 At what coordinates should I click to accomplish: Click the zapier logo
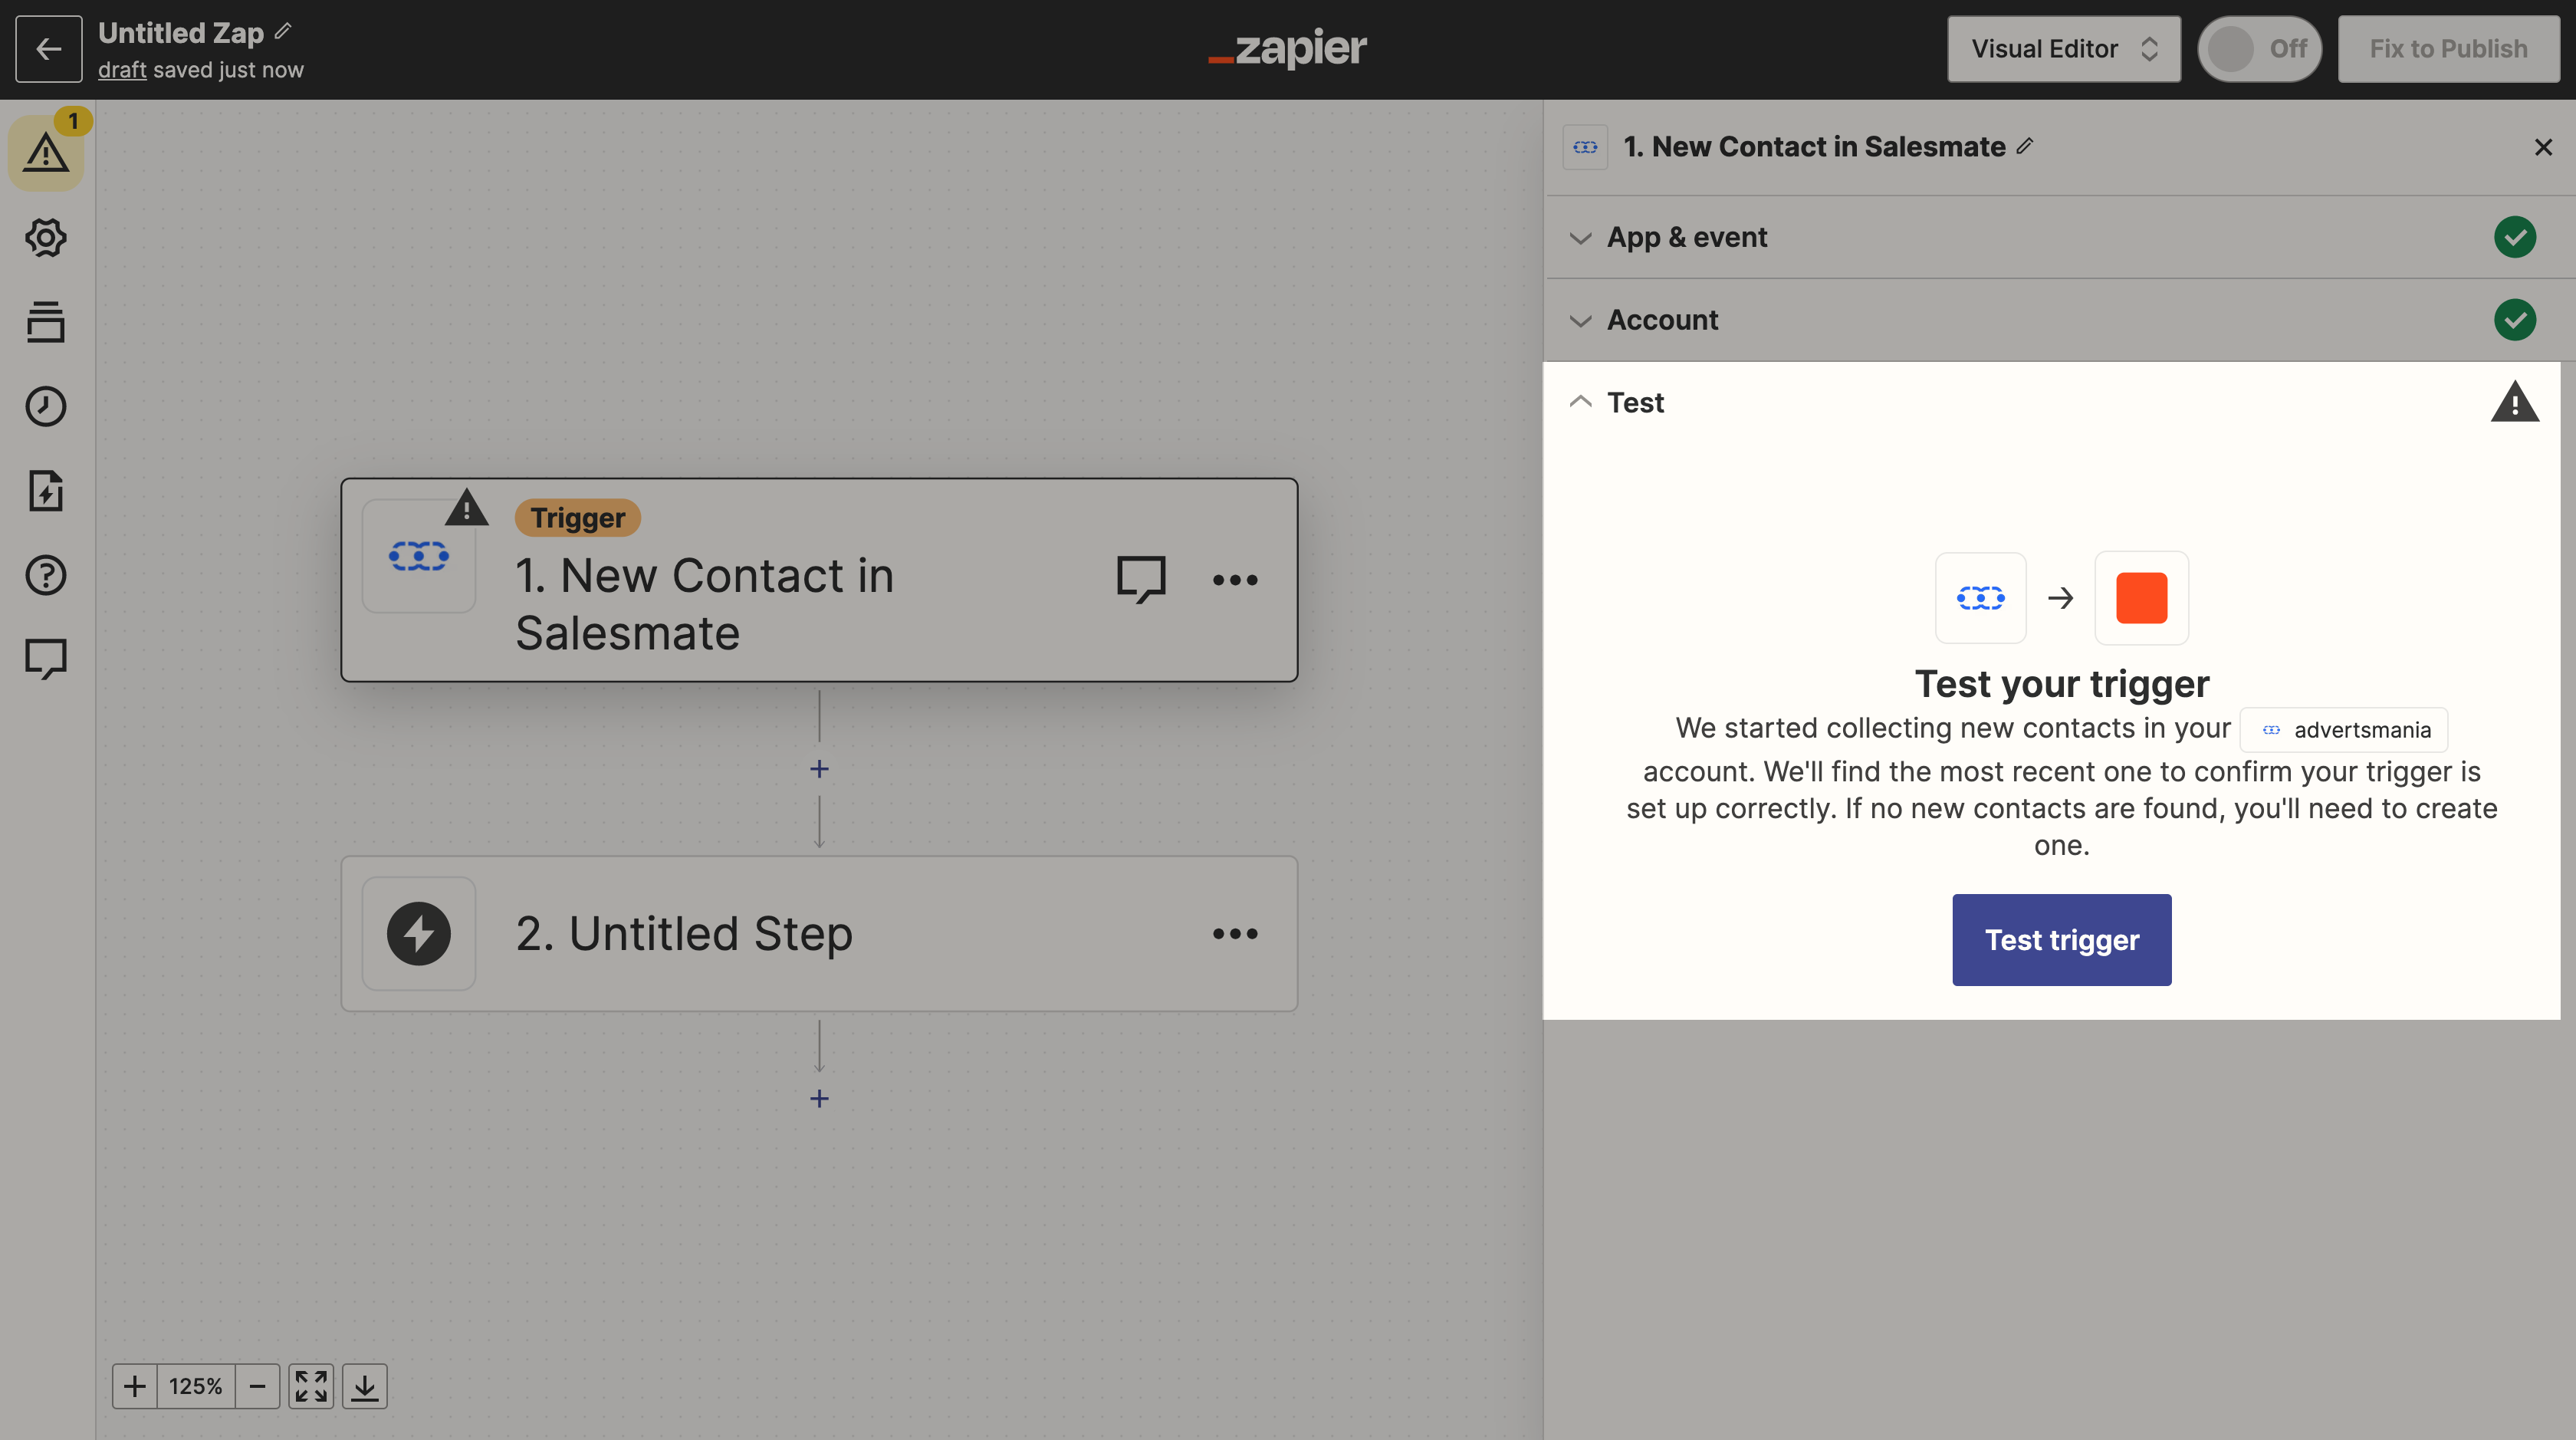click(1287, 48)
